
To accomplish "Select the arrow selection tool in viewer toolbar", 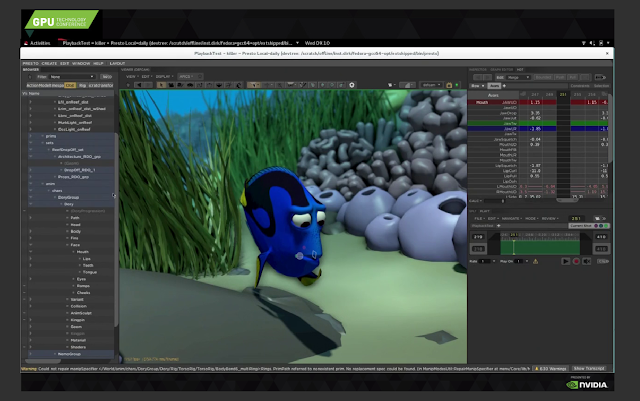I will click(x=161, y=85).
